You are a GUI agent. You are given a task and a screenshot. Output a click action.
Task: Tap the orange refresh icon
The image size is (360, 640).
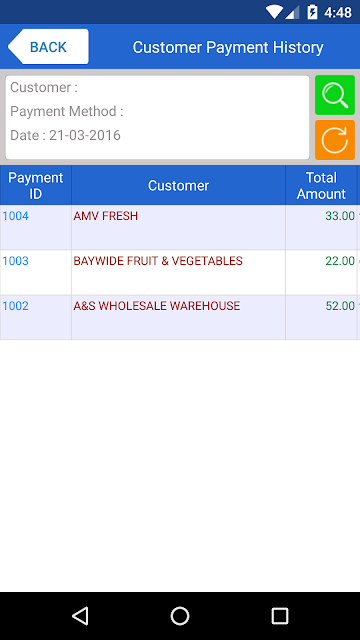[x=335, y=140]
